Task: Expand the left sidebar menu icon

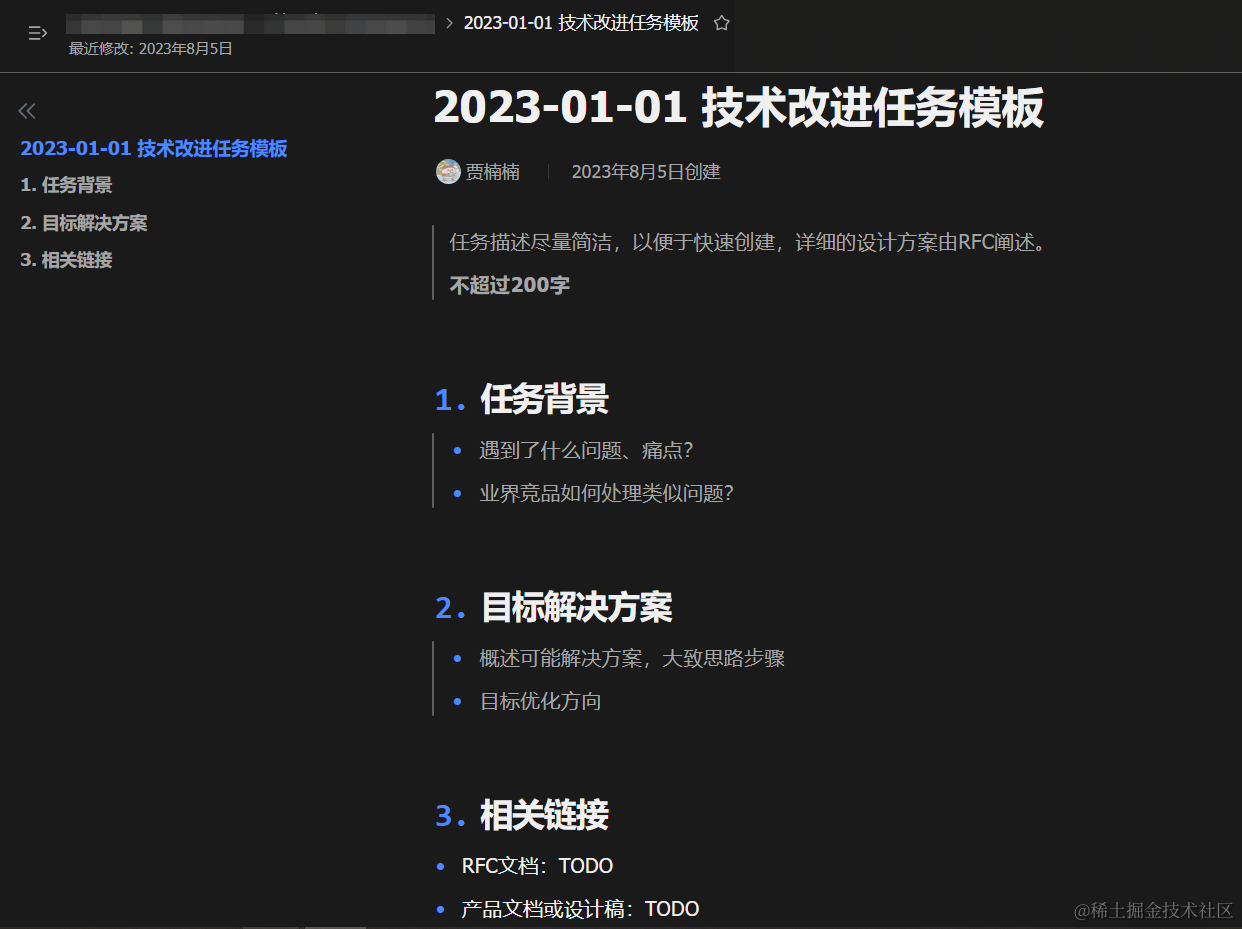Action: [37, 33]
